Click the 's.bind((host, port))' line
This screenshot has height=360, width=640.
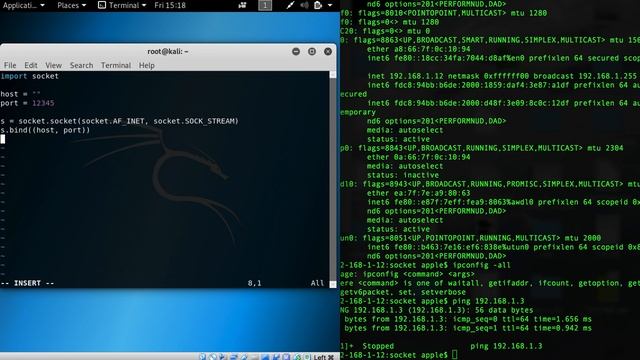[x=45, y=130]
